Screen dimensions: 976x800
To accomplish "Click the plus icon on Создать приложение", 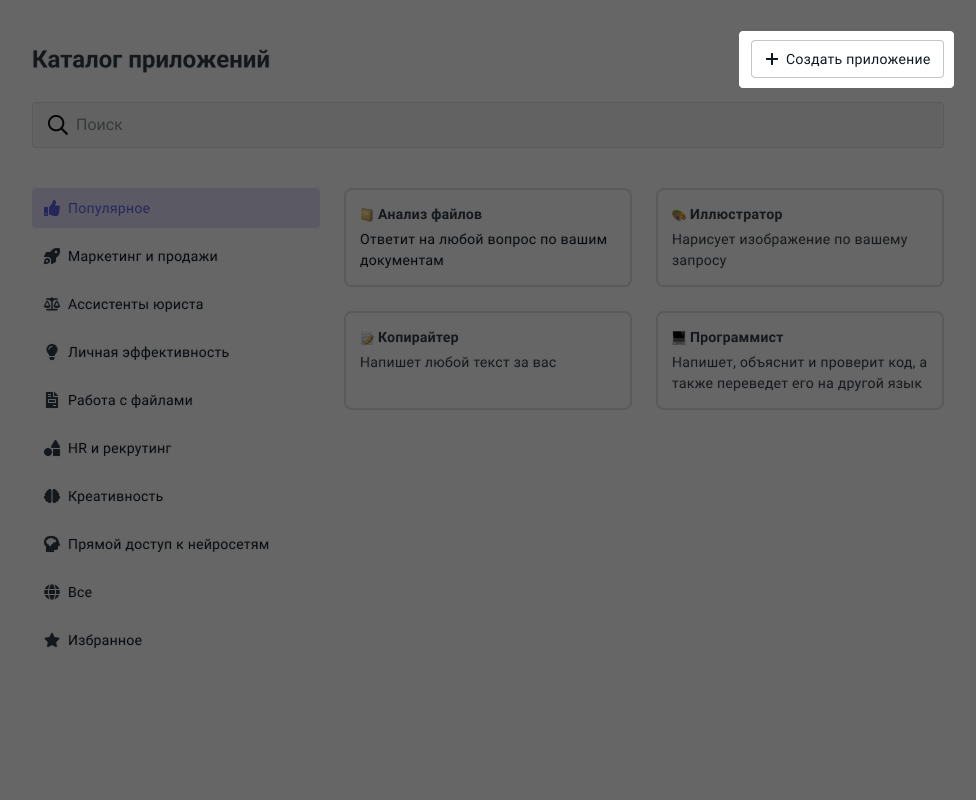I will [771, 60].
